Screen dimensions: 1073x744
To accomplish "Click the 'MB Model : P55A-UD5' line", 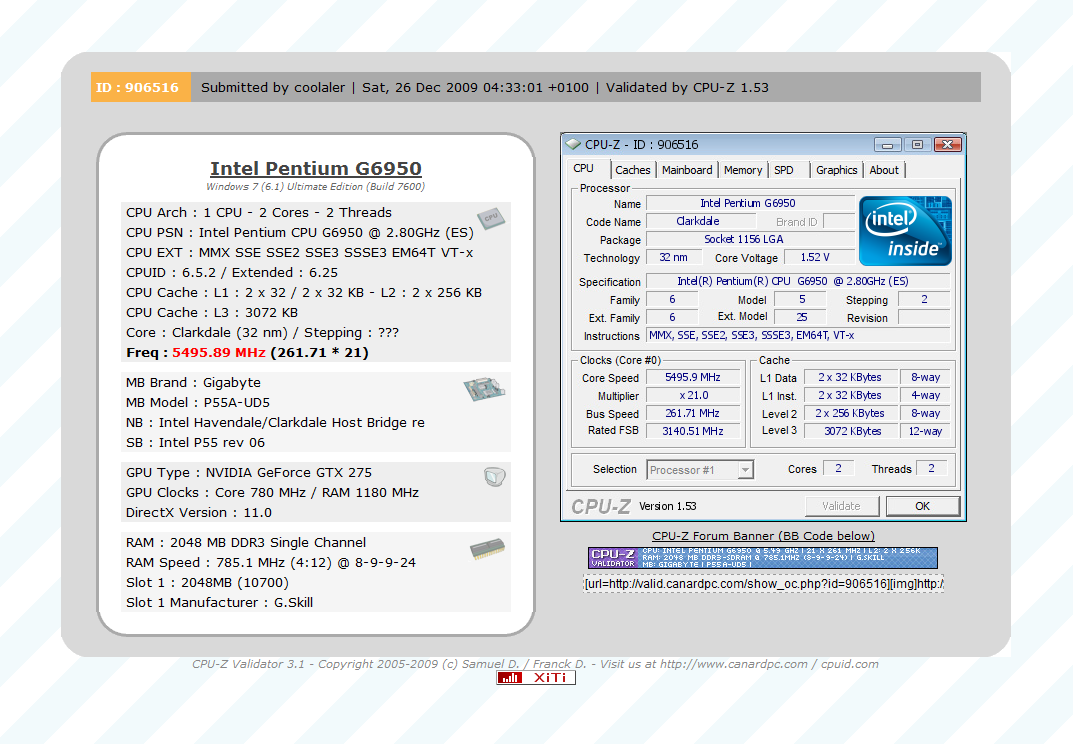I will pyautogui.click(x=198, y=402).
